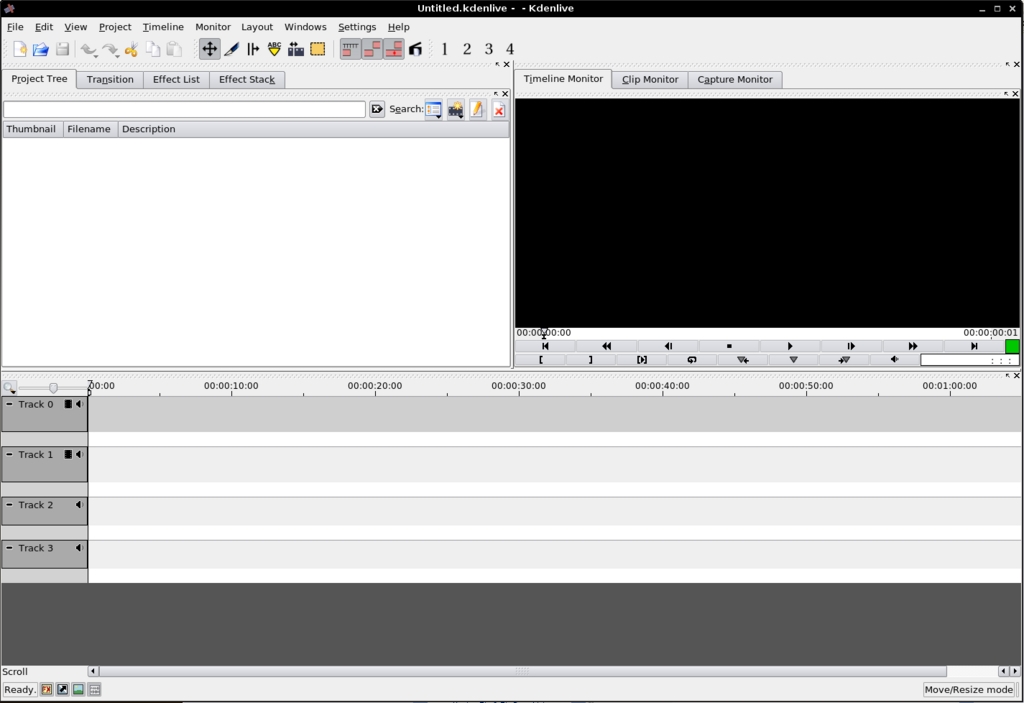This screenshot has height=703, width=1024.
Task: Click the Cut (scissors) toolbar icon
Action: (131, 48)
